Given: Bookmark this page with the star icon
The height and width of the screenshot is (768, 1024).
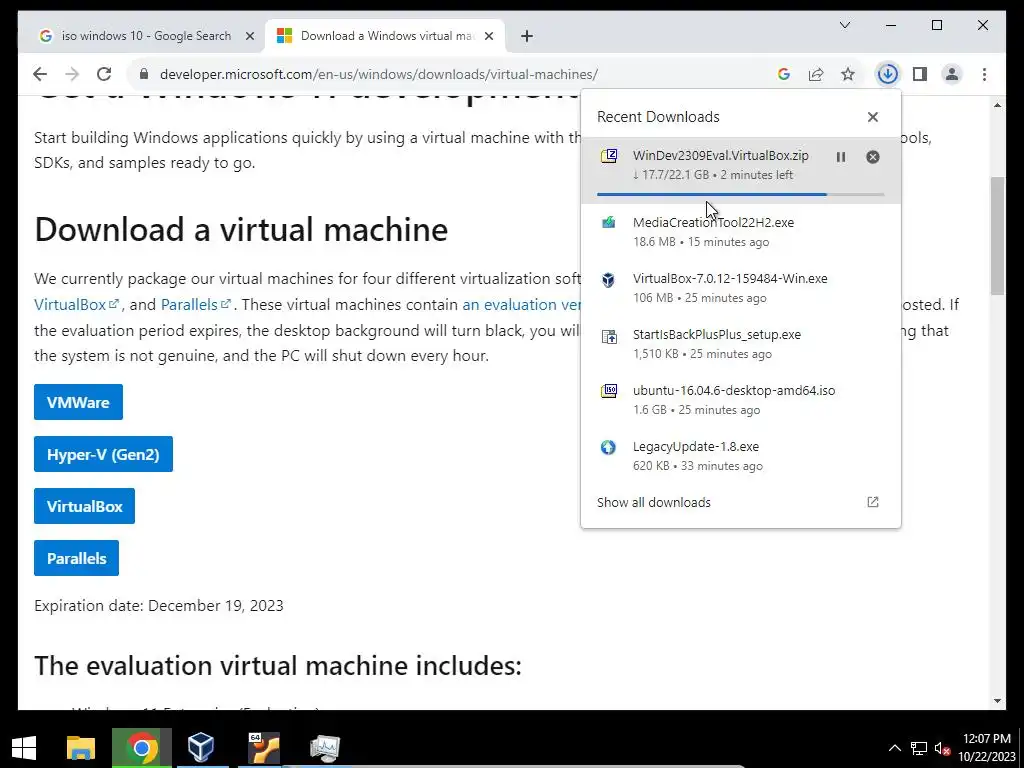Looking at the screenshot, I should coord(848,74).
